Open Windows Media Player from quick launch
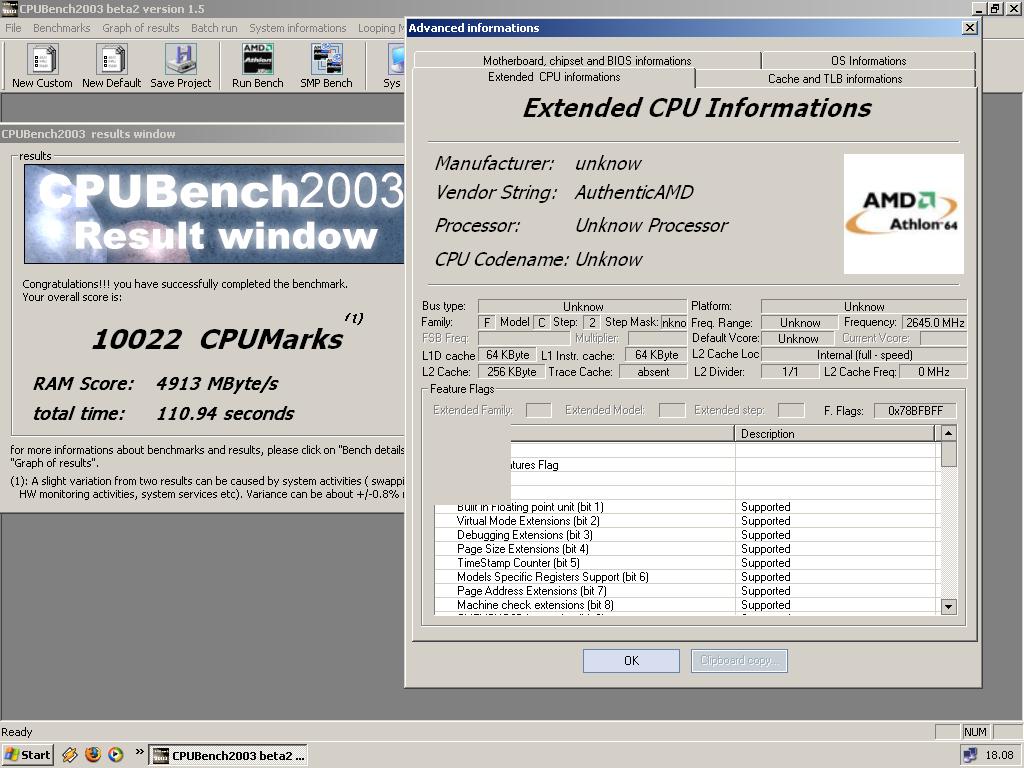This screenshot has width=1024, height=768. click(x=116, y=755)
